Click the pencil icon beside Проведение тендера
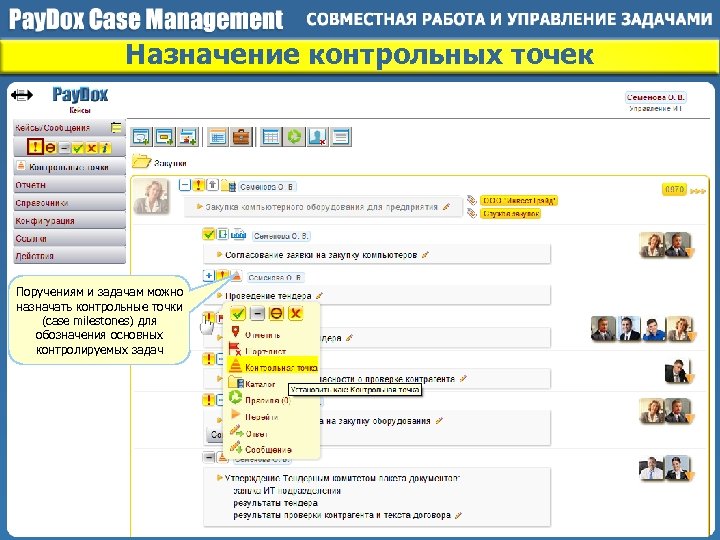The height and width of the screenshot is (540, 720). [319, 296]
